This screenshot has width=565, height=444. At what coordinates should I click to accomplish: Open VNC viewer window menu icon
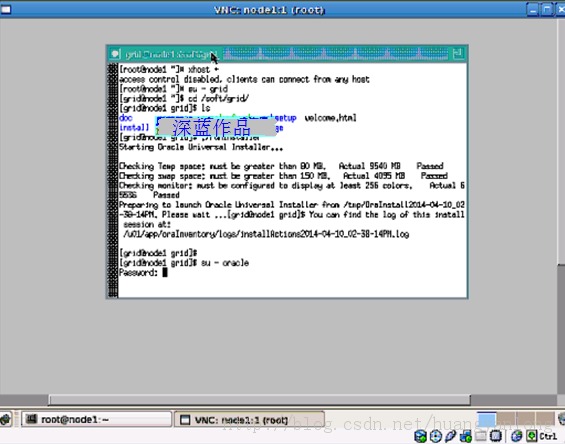point(6,9)
